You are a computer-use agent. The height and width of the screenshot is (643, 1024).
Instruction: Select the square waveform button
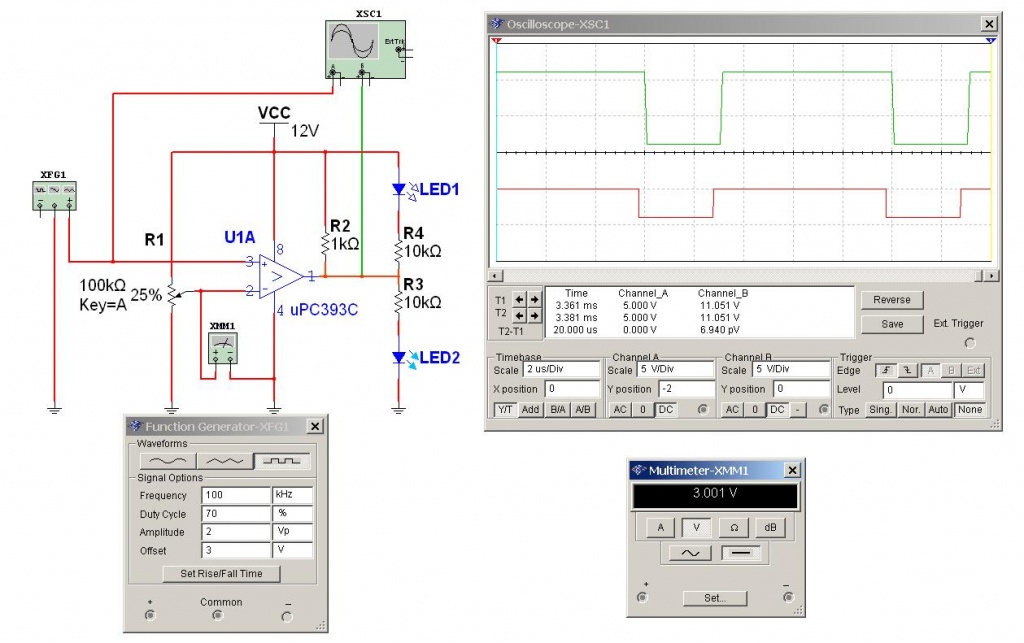(x=282, y=461)
